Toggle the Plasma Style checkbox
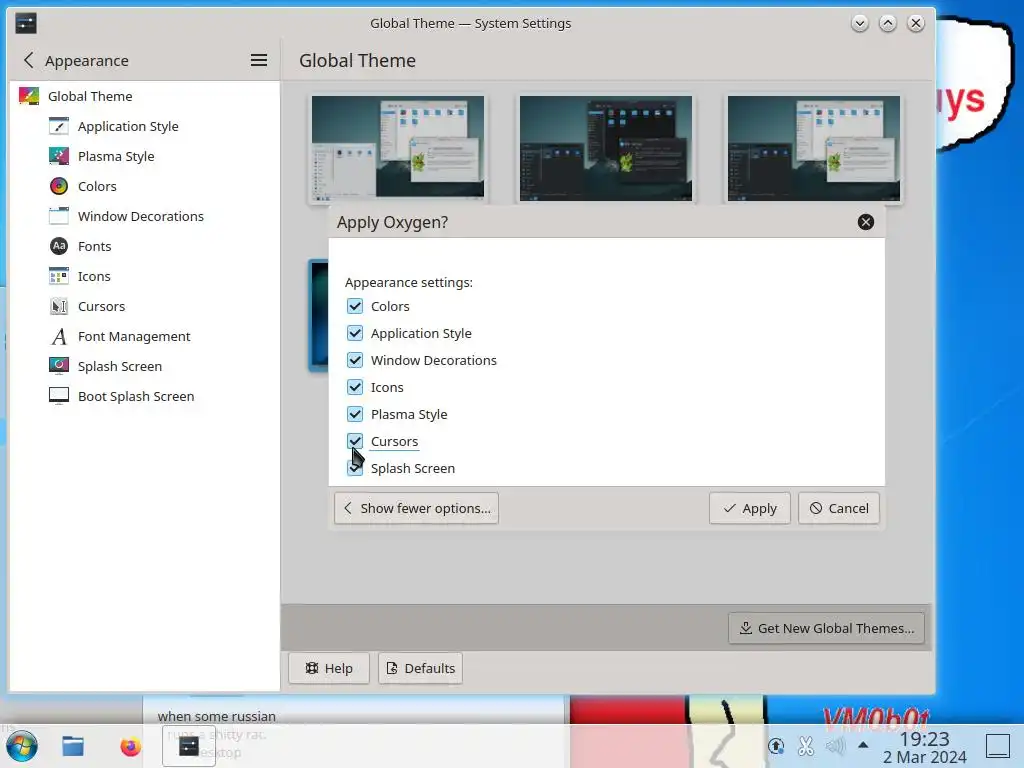1024x768 pixels. (x=355, y=414)
